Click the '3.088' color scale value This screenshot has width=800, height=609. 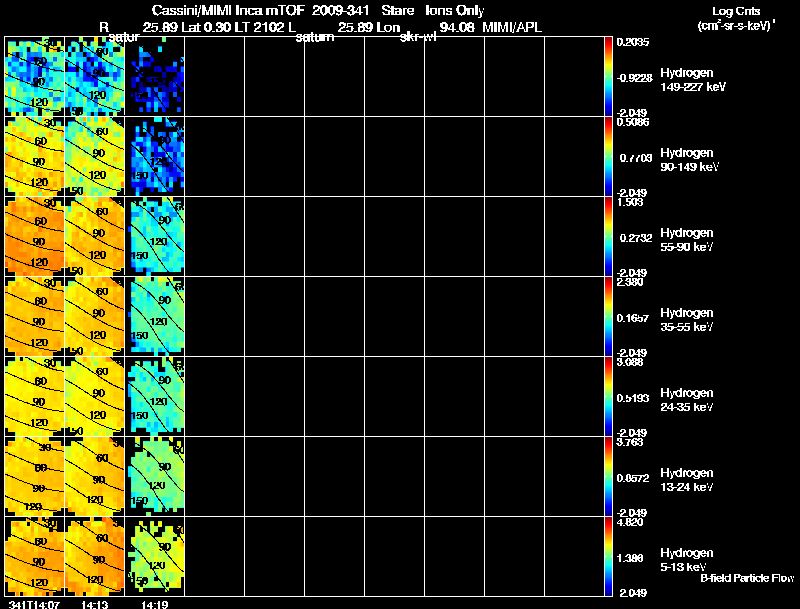(630, 362)
